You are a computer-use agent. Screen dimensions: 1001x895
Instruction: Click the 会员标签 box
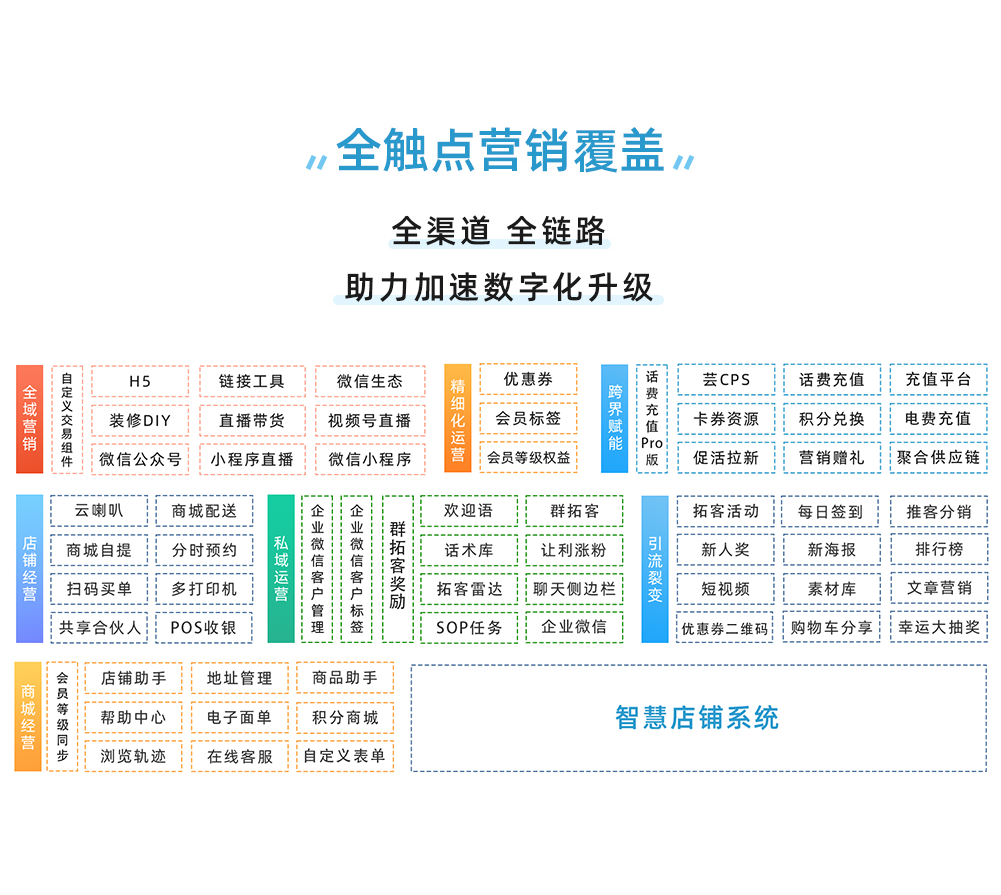coord(529,418)
